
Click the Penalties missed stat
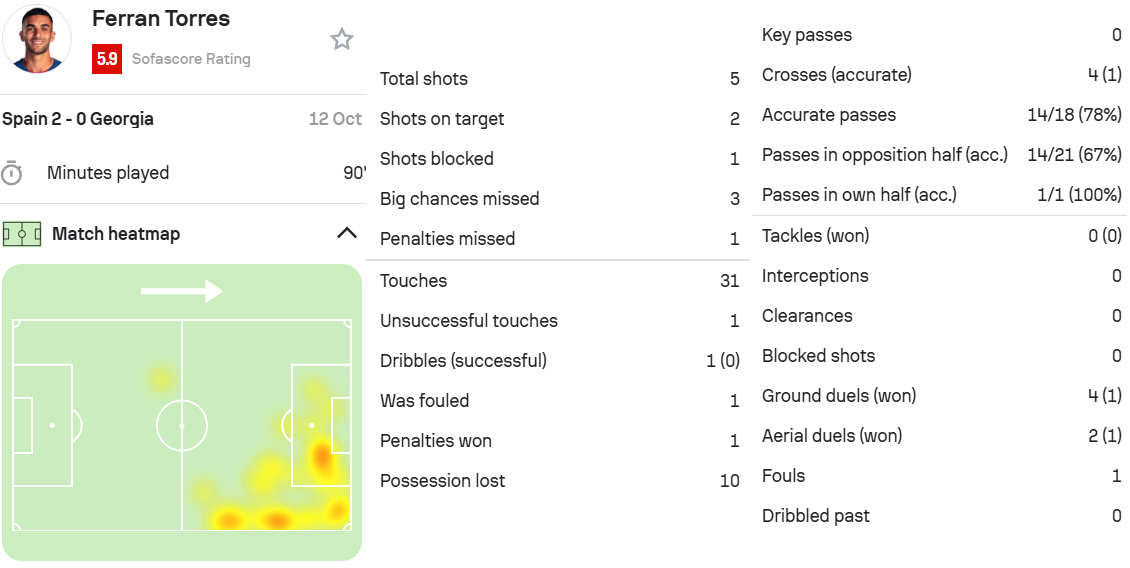tap(559, 239)
